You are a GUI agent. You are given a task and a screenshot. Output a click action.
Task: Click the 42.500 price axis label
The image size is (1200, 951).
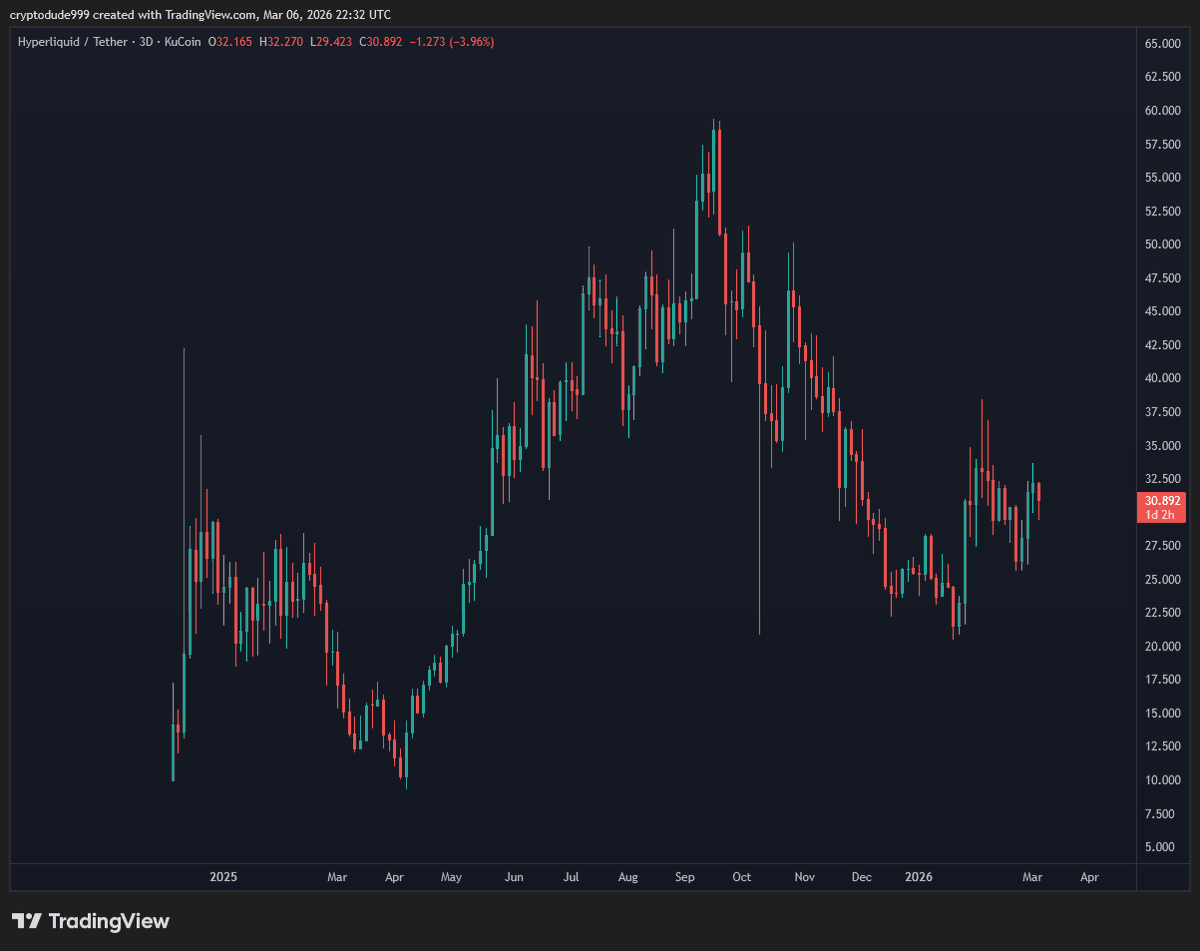click(1164, 345)
